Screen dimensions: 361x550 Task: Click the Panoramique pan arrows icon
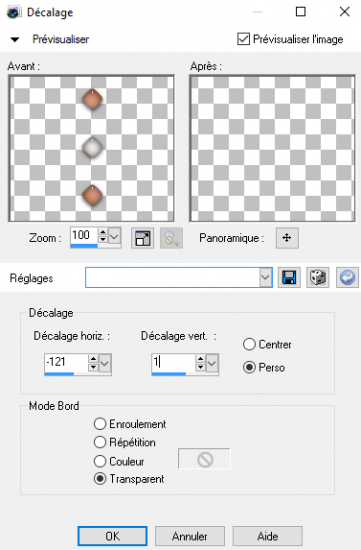(287, 238)
